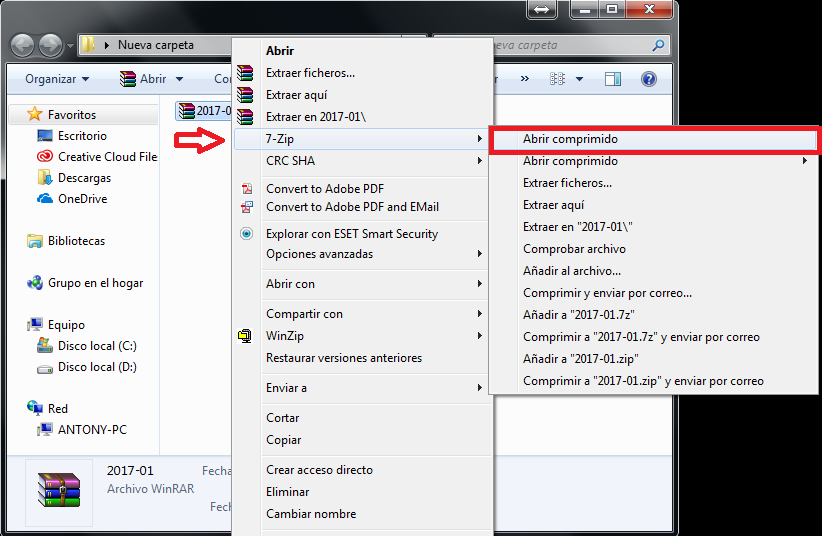Click the Back navigation arrow
The image size is (822, 536).
click(23, 46)
